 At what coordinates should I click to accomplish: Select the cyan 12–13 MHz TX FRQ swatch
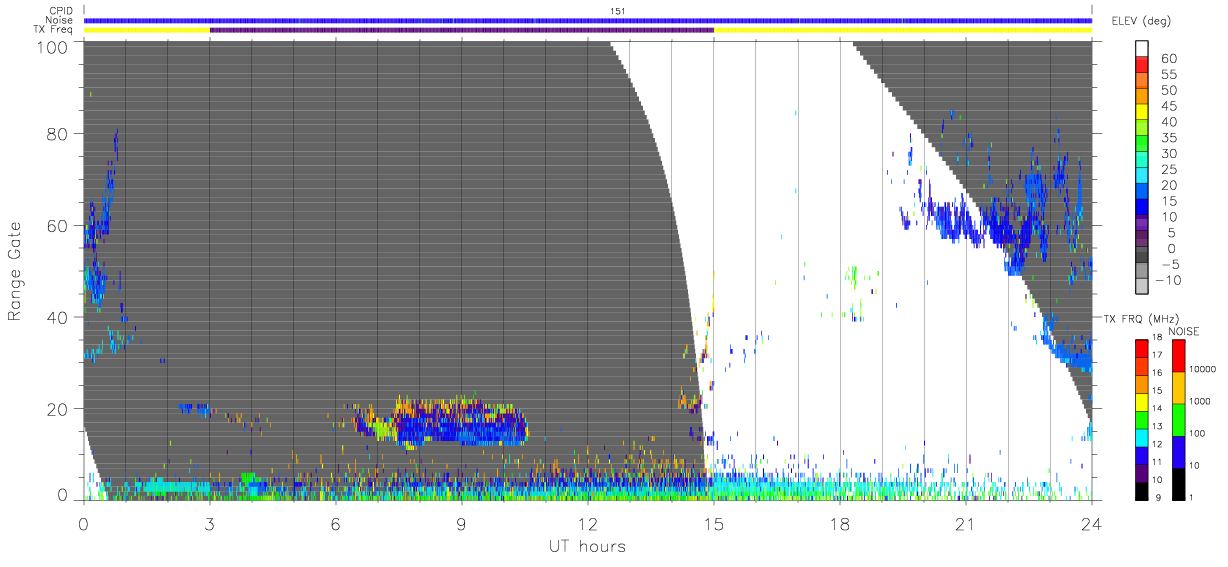[x=1142, y=438]
